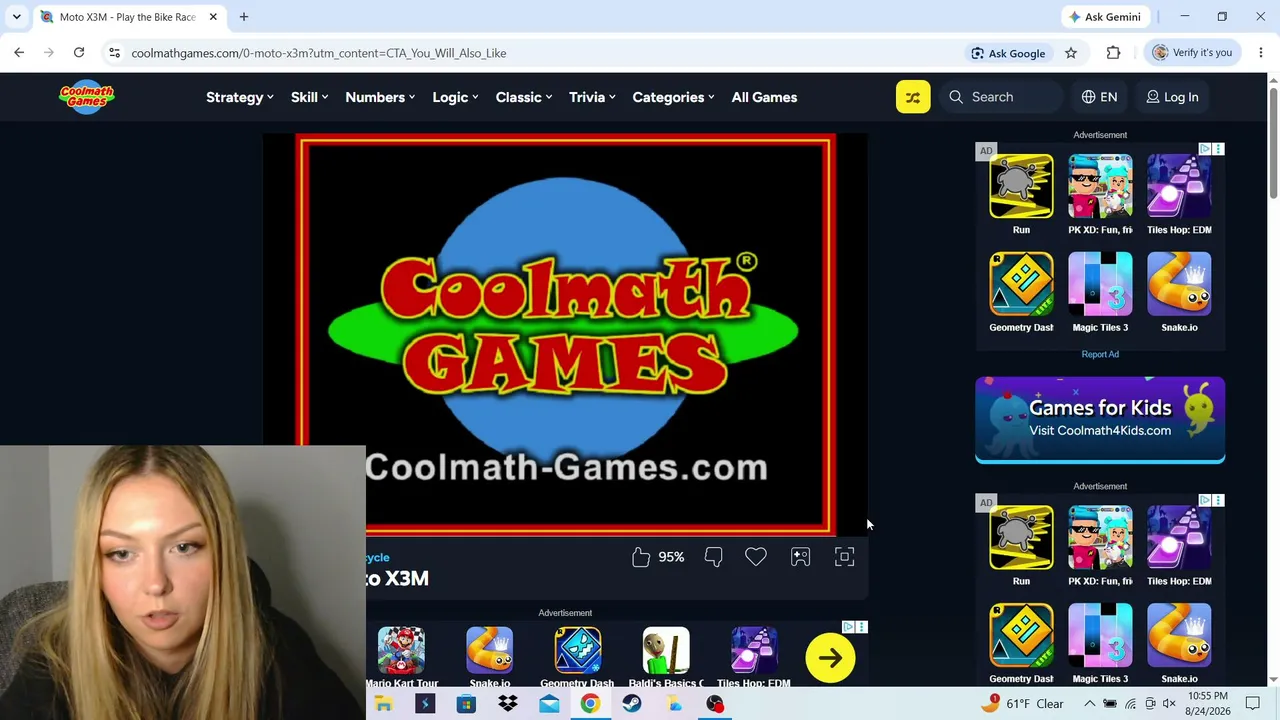The width and height of the screenshot is (1280, 720).
Task: Open the Games for Kids Coolmath4Kids banner
Action: (x=1100, y=420)
